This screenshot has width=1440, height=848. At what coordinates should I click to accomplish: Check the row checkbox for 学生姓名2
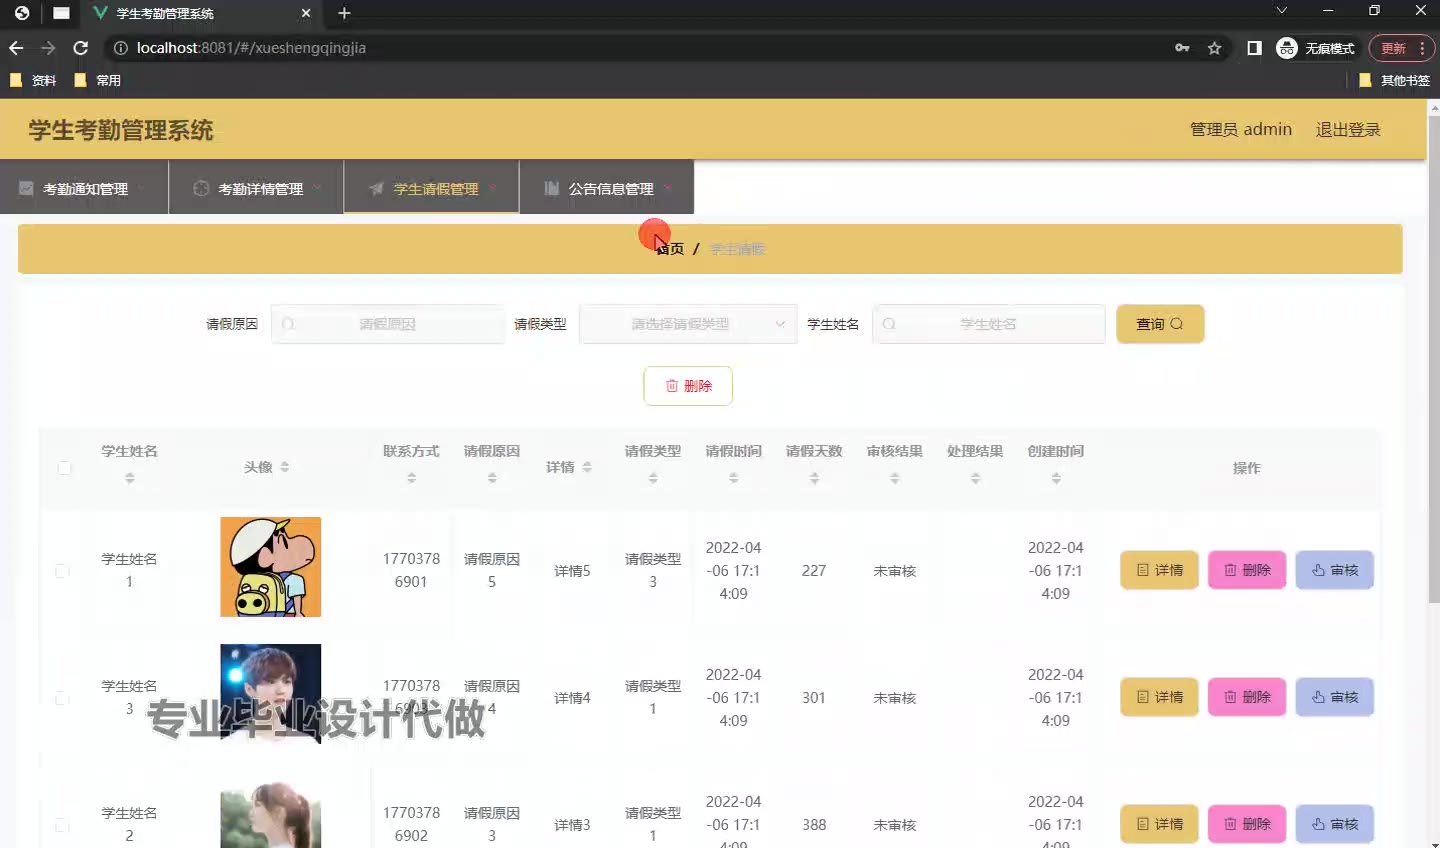coord(62,825)
